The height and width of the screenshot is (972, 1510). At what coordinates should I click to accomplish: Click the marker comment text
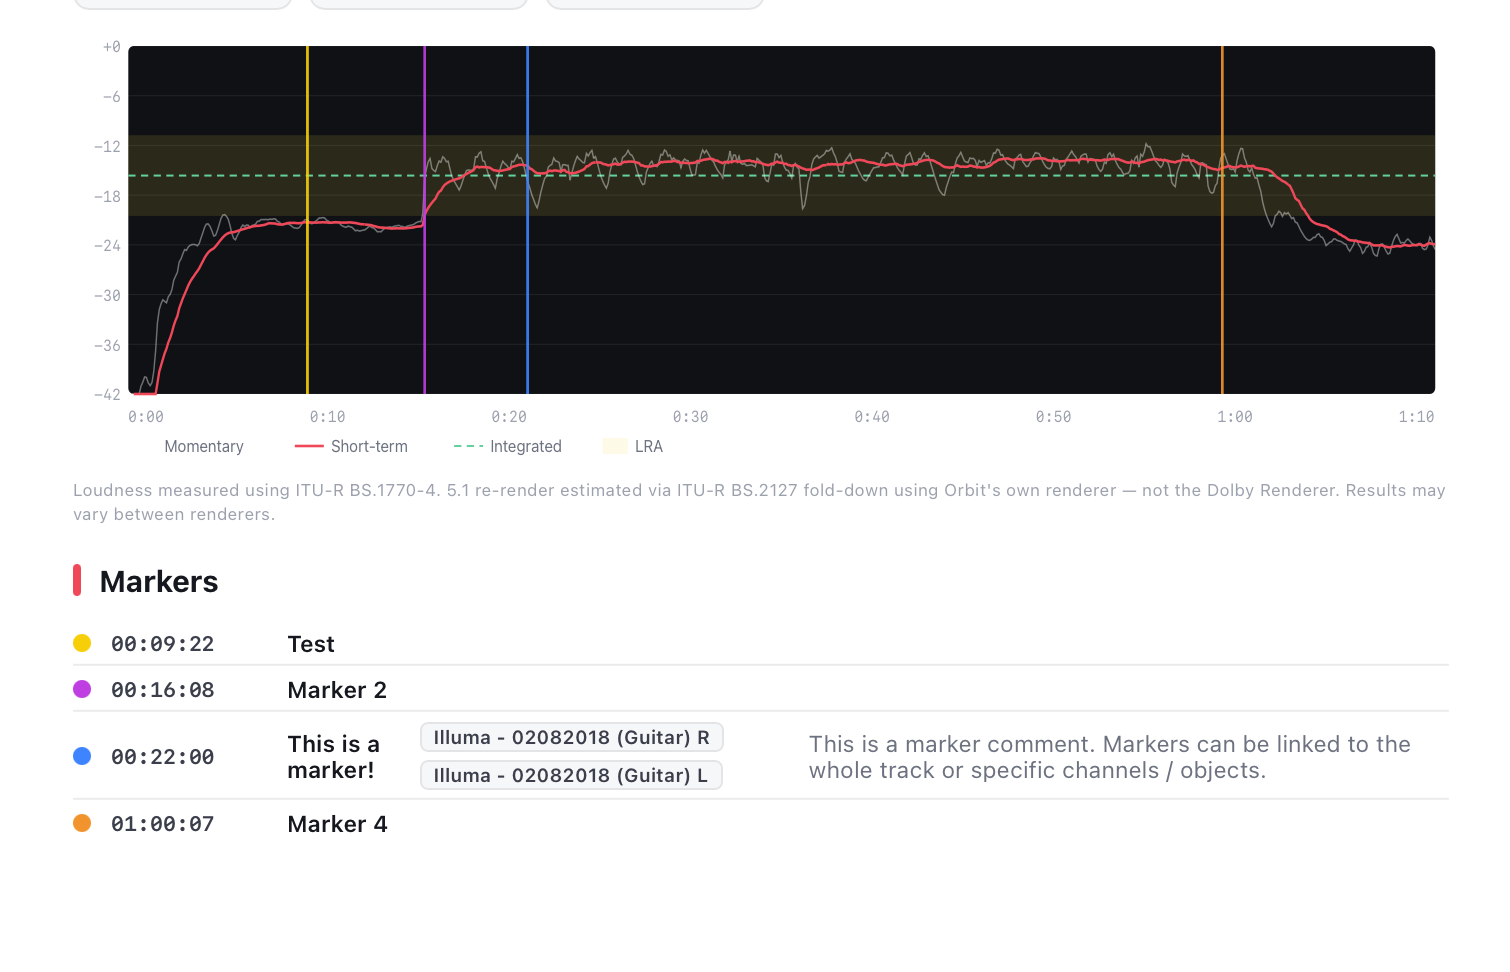point(1109,757)
